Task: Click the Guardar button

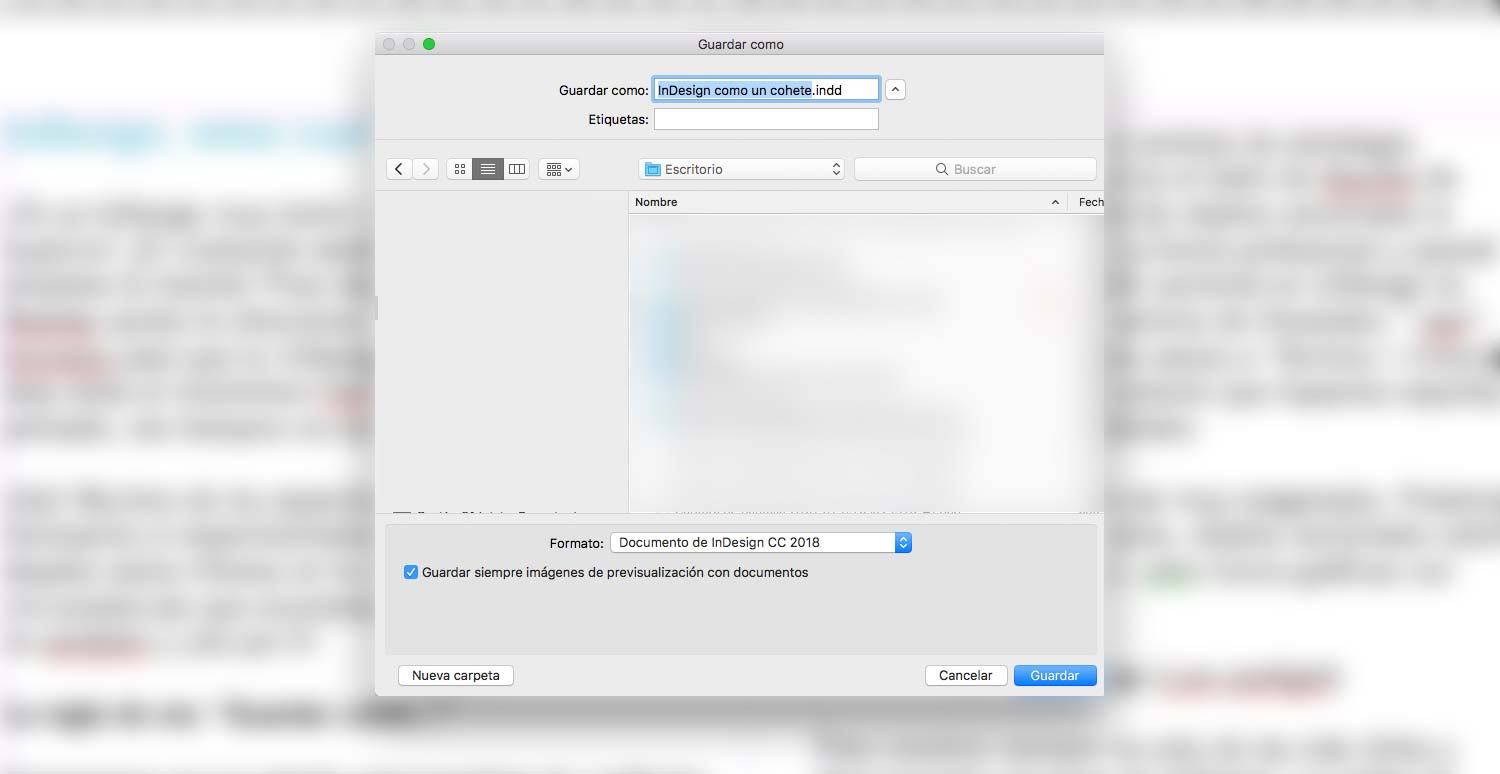Action: (x=1055, y=675)
